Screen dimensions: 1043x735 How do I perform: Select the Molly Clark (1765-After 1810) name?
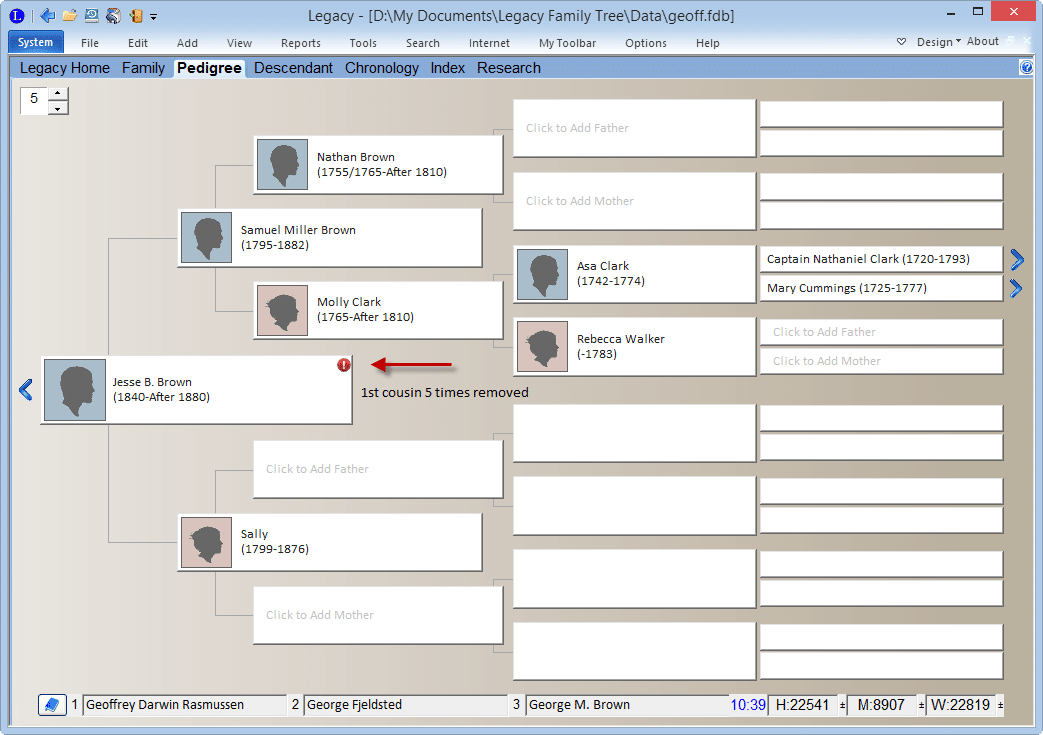click(365, 309)
